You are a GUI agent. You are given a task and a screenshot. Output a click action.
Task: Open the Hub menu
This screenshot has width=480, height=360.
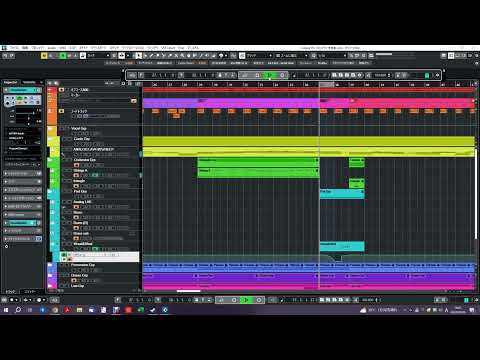point(181,48)
